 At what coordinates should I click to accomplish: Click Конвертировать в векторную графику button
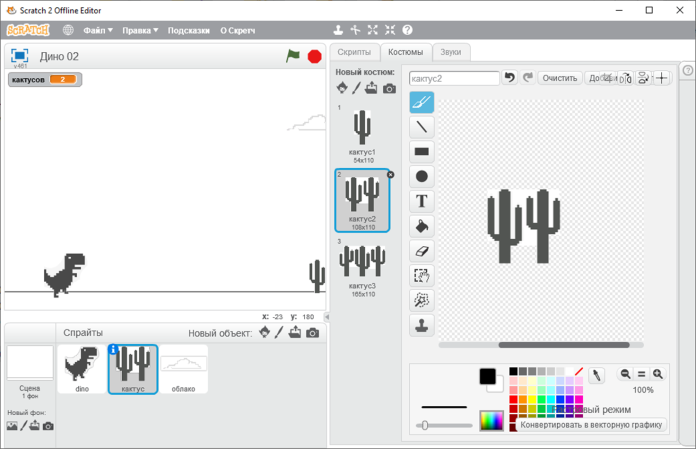click(591, 425)
